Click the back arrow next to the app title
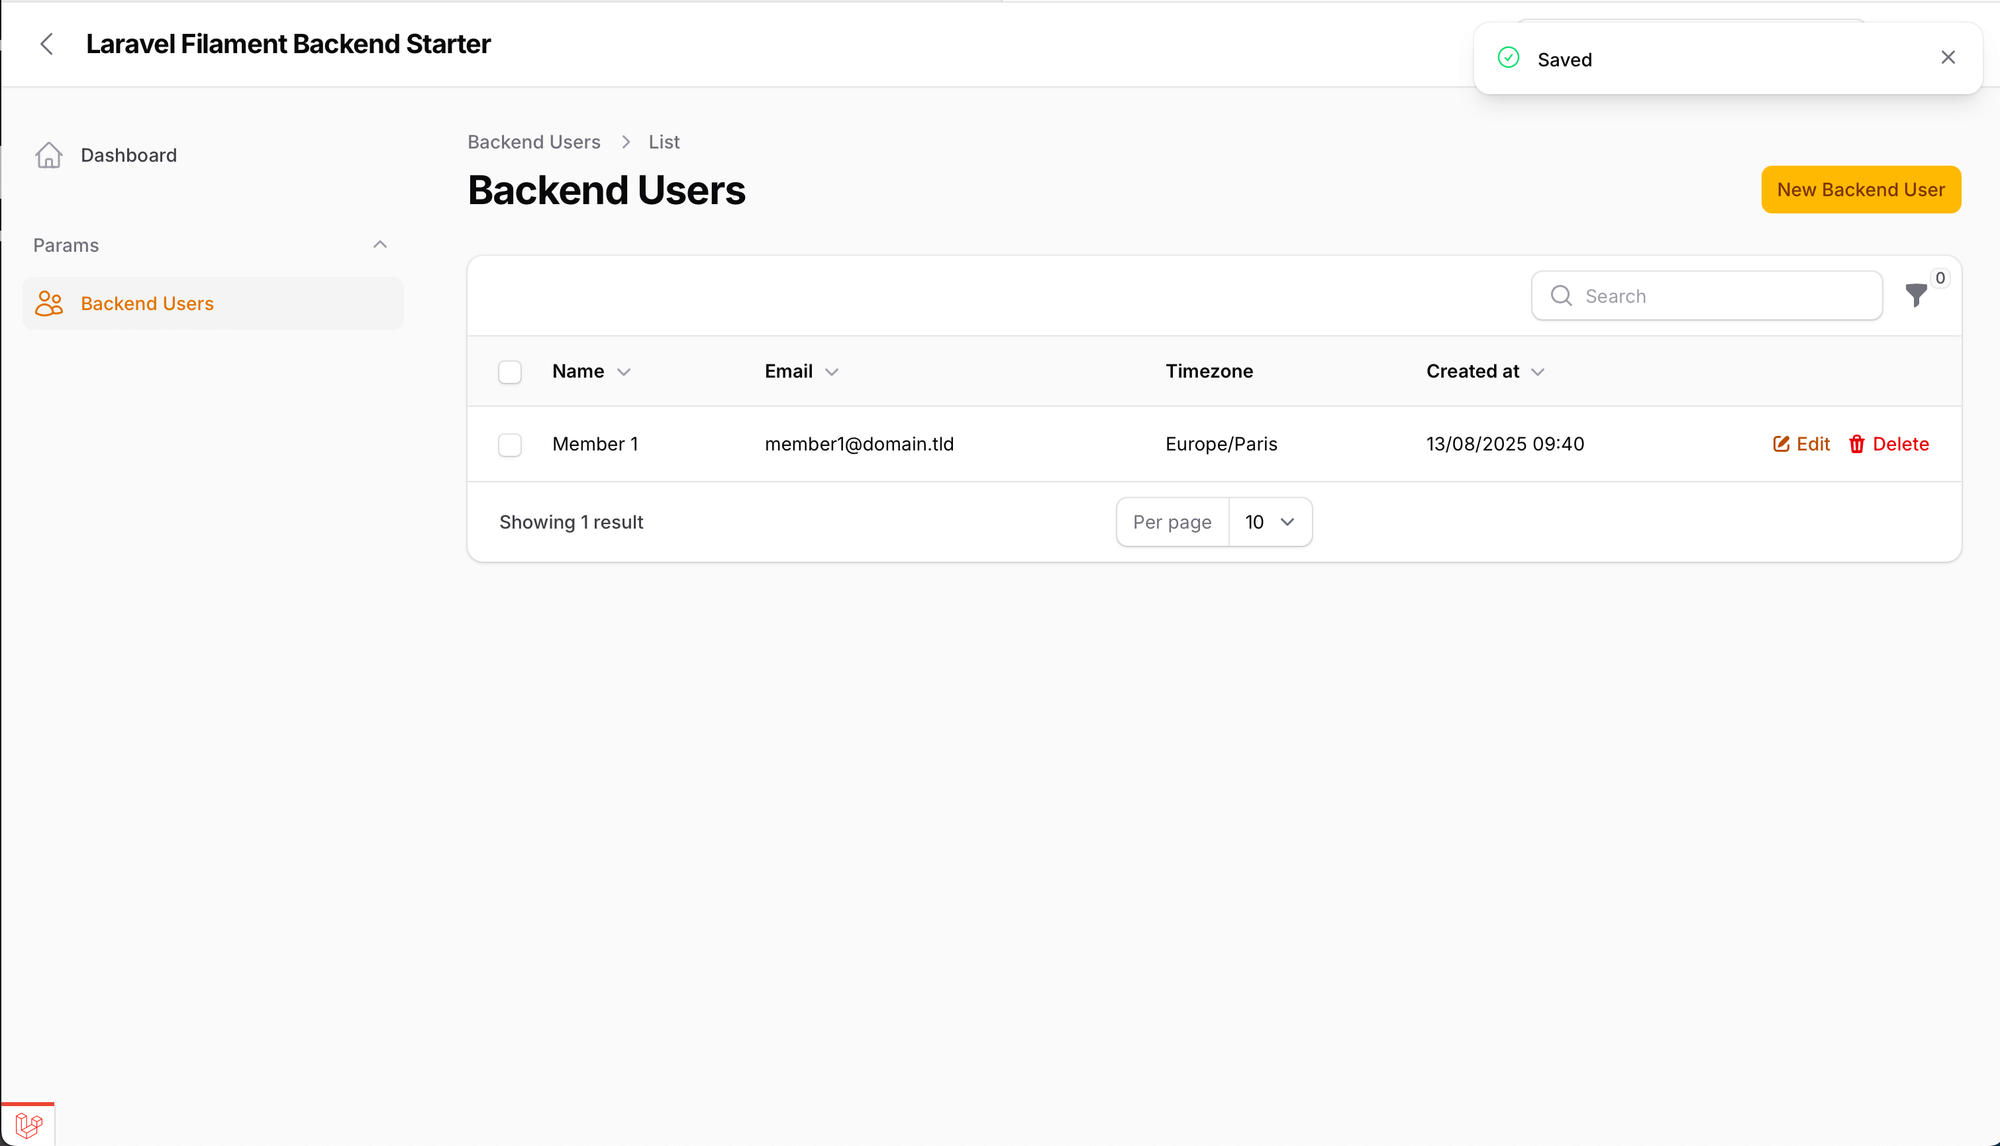This screenshot has height=1146, width=2000. [x=47, y=43]
